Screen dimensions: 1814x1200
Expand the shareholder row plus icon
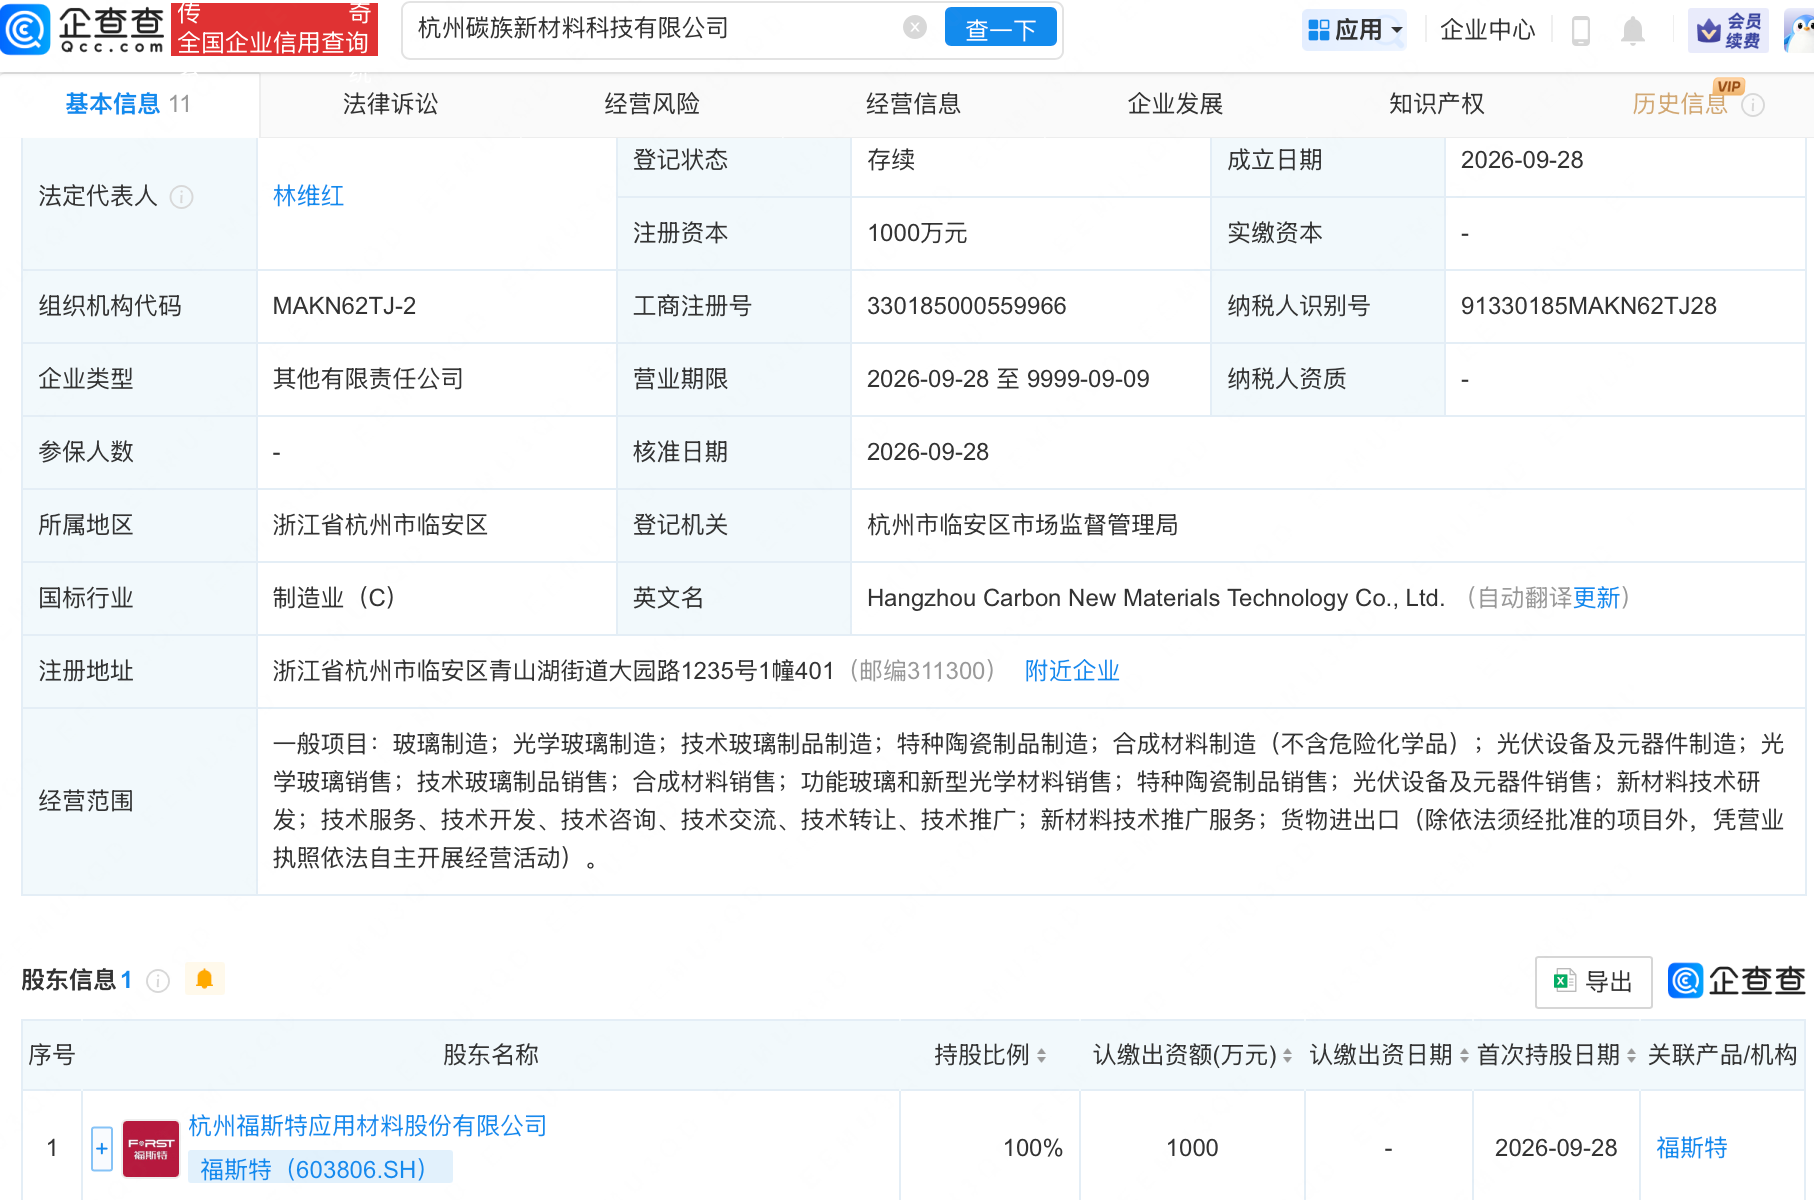[102, 1148]
